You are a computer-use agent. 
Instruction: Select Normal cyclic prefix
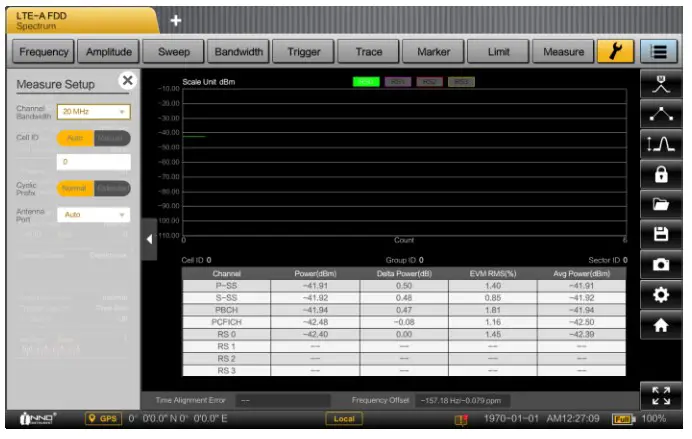pyautogui.click(x=75, y=188)
